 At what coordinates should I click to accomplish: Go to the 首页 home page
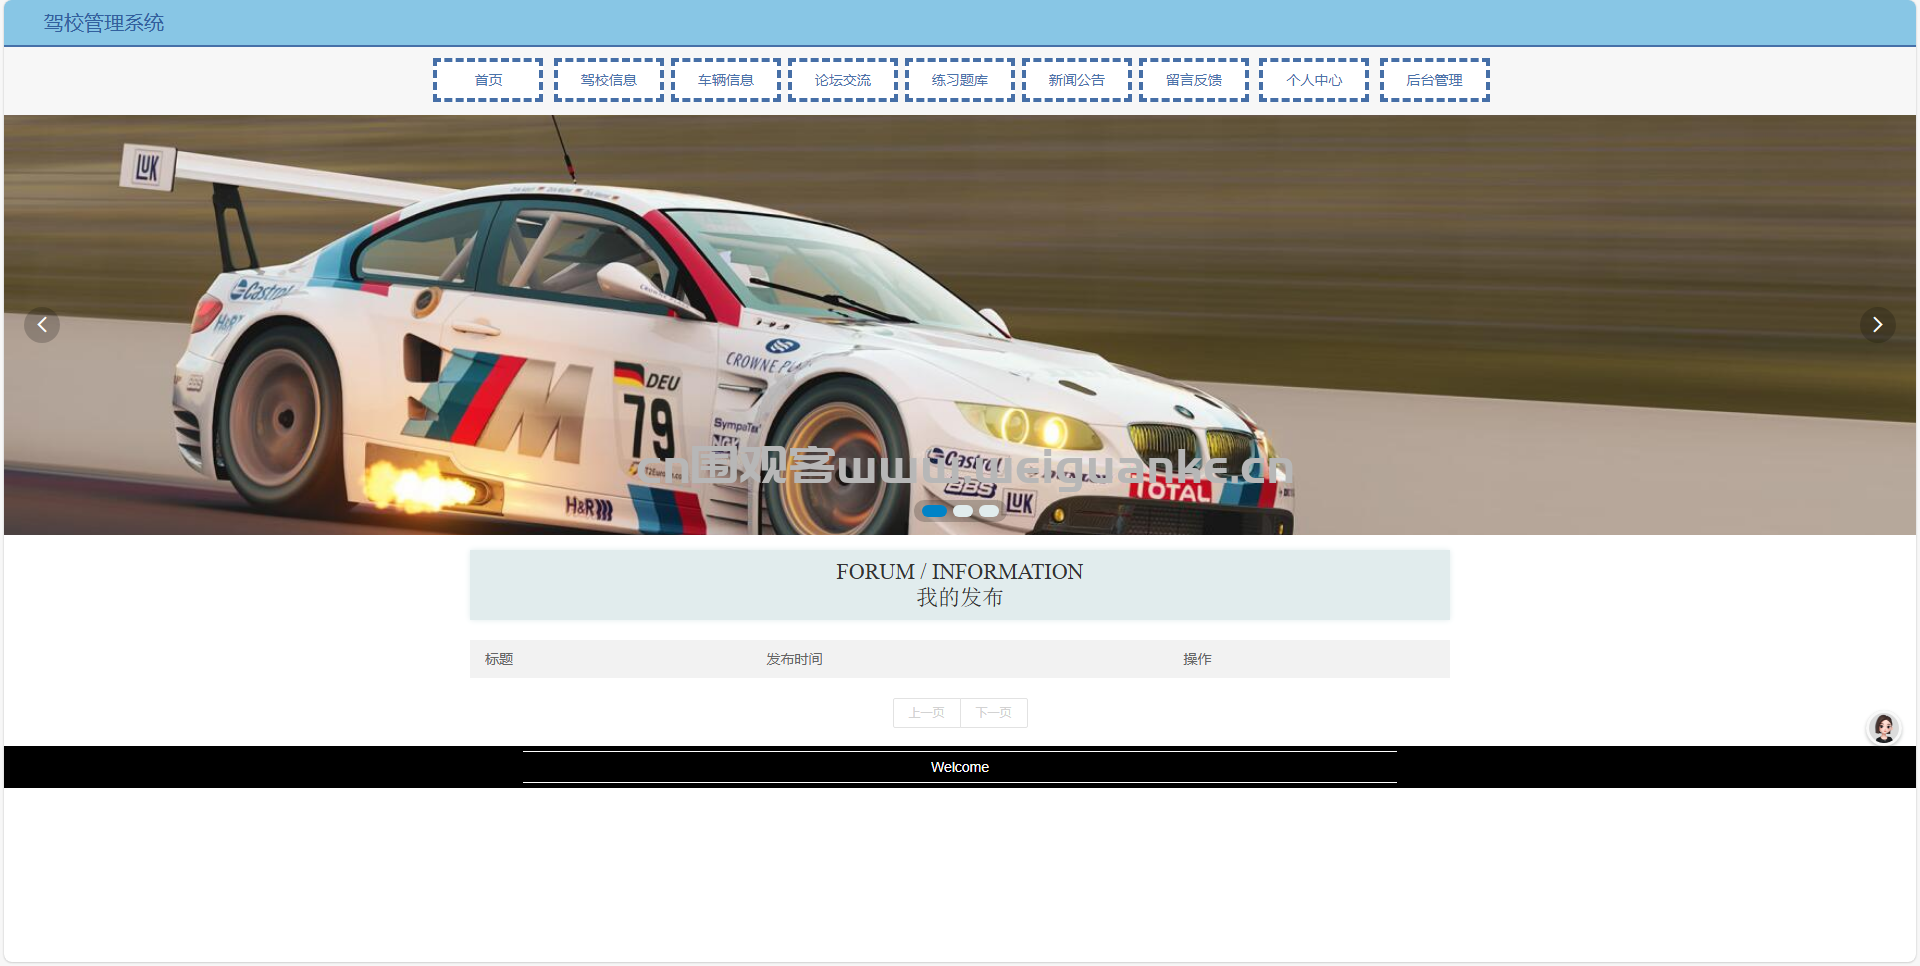pyautogui.click(x=488, y=80)
